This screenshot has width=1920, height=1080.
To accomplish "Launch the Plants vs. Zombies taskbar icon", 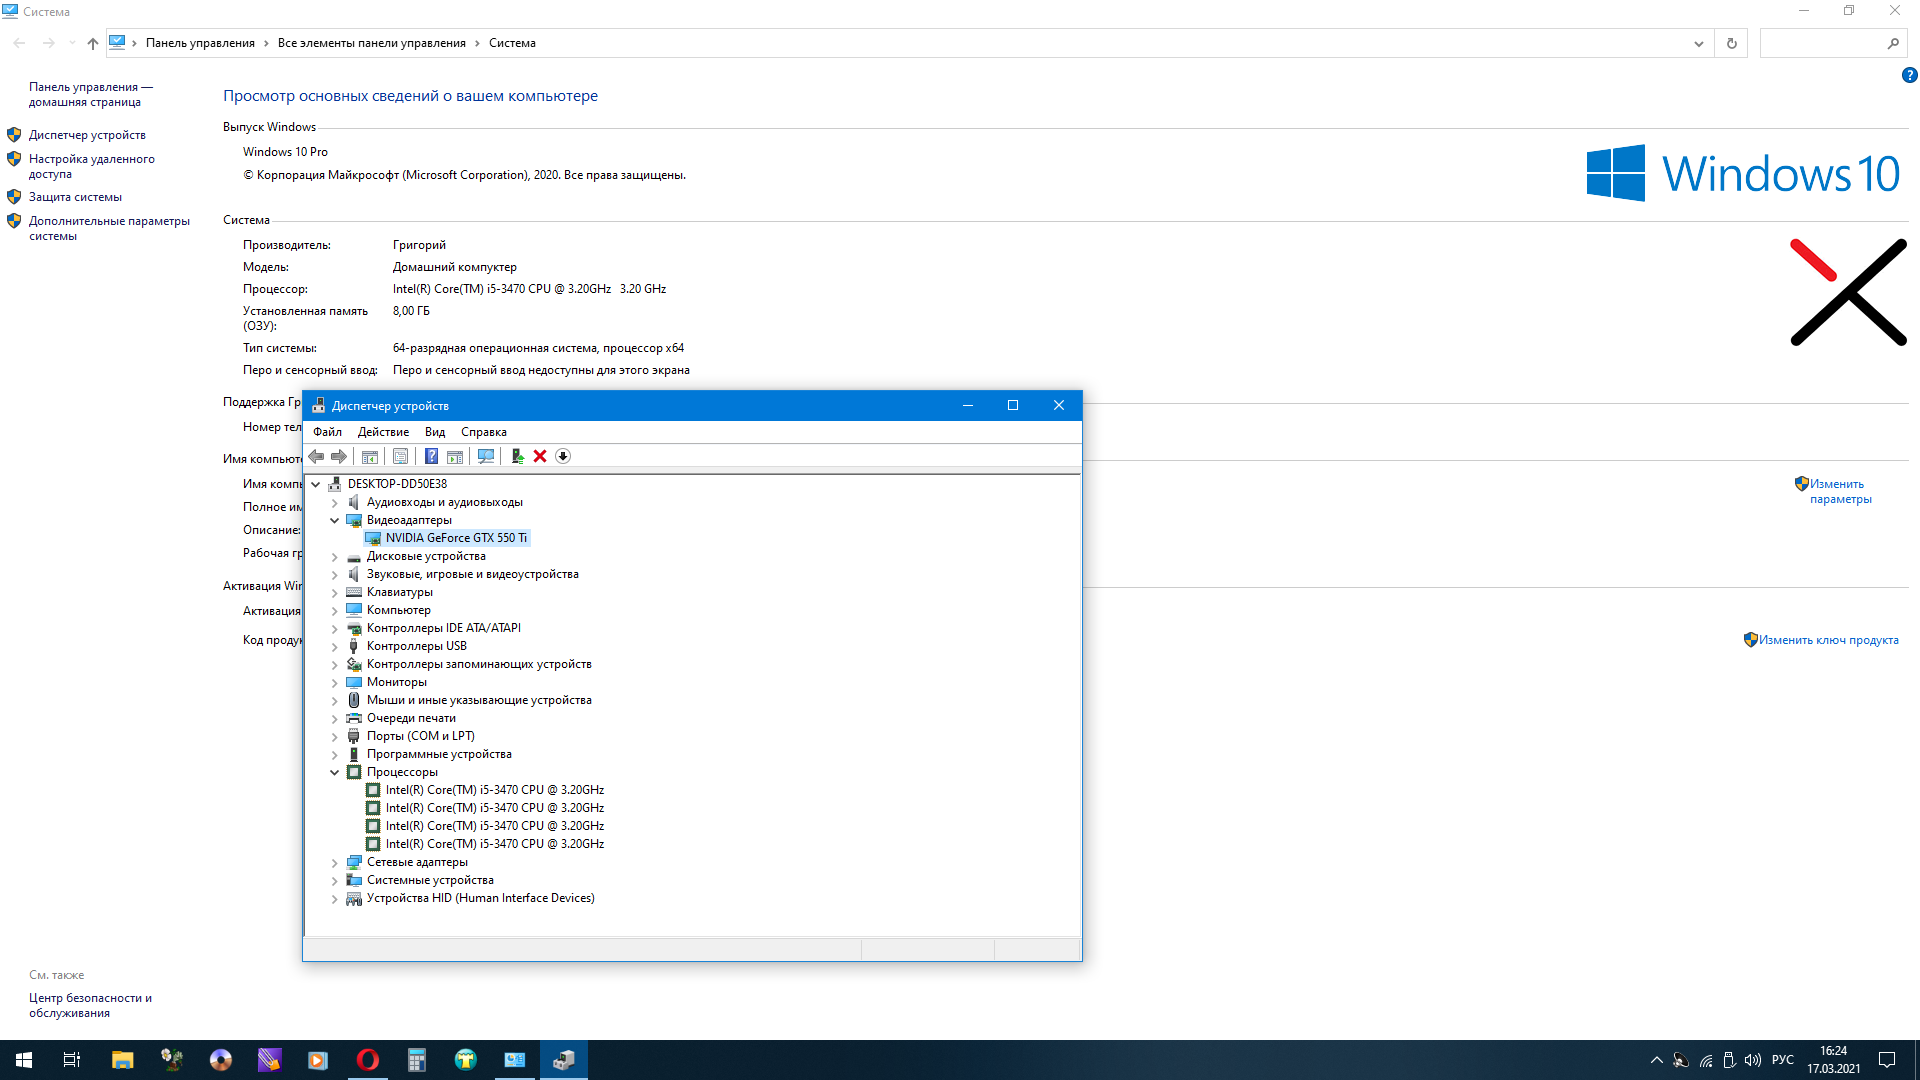I will (x=172, y=1060).
